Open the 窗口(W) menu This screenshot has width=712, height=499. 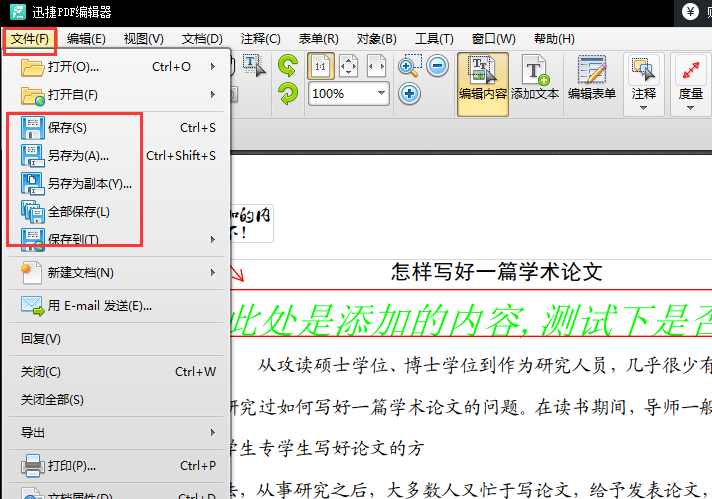pos(494,39)
